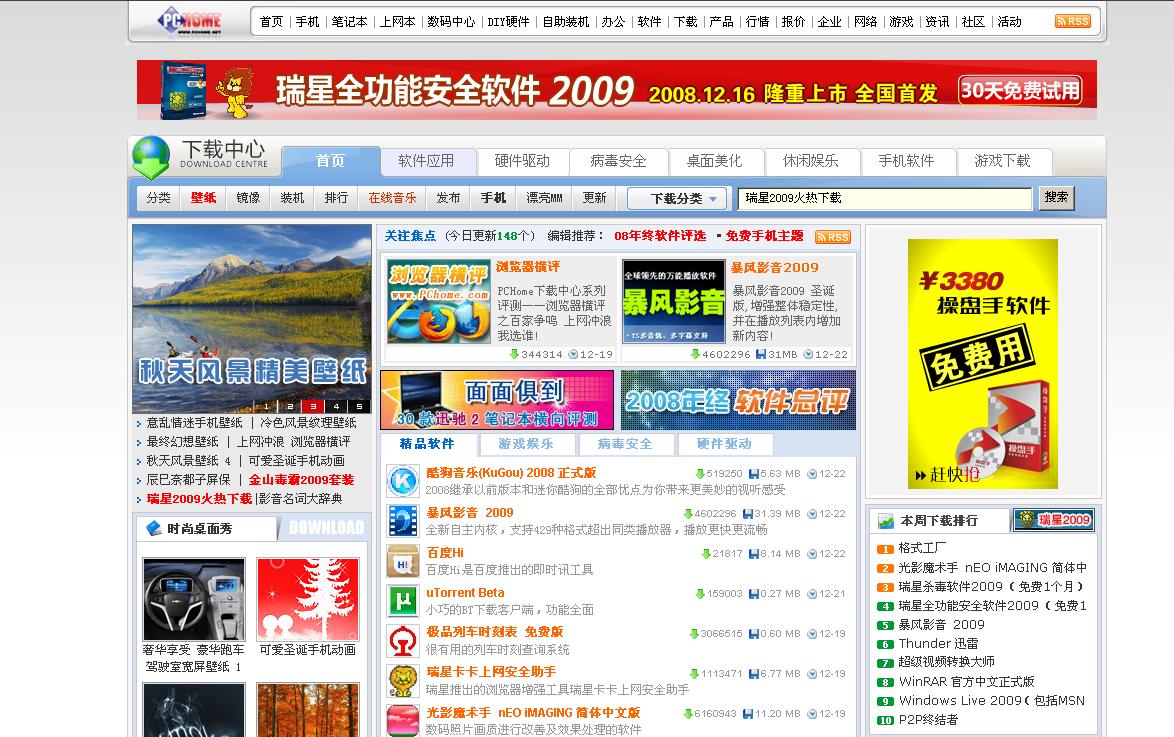Click the green globe download centre icon

[x=151, y=157]
